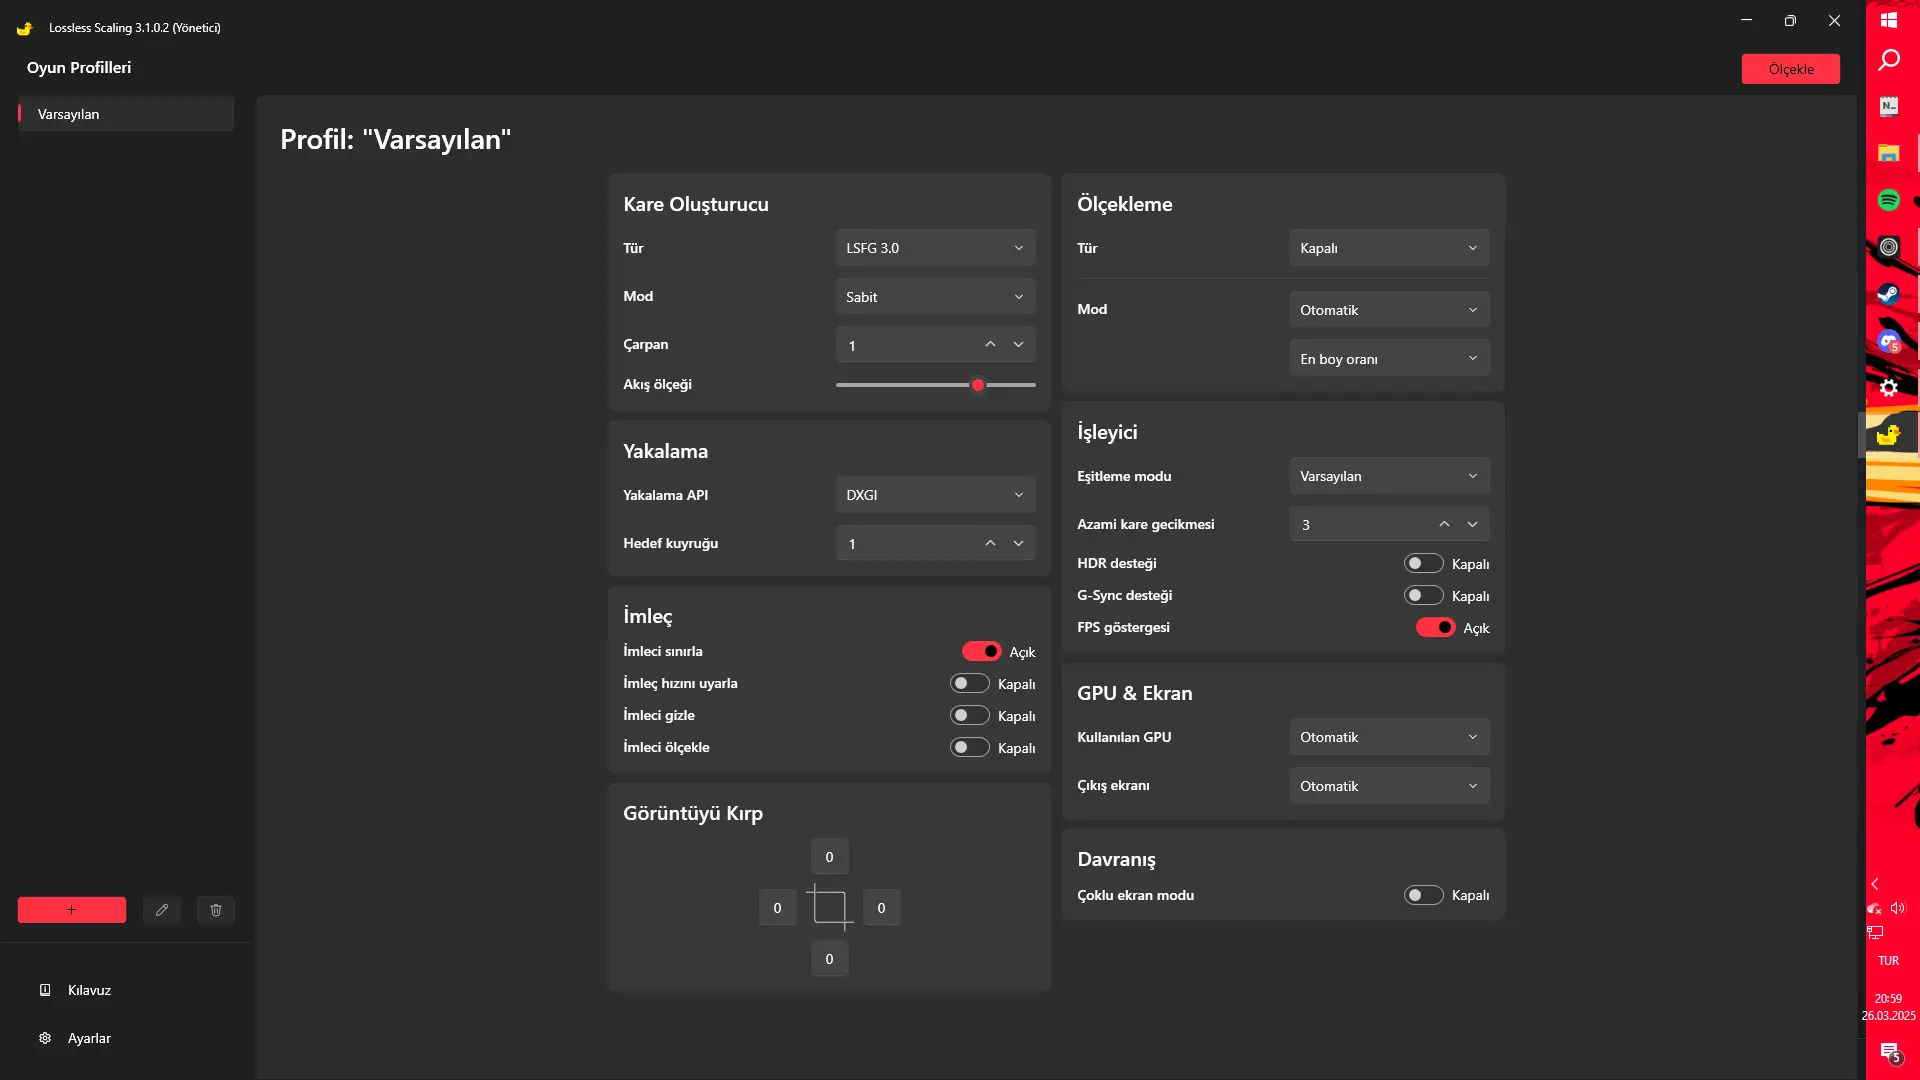
Task: Enable the G-Sync desteği toggle
Action: click(1423, 596)
